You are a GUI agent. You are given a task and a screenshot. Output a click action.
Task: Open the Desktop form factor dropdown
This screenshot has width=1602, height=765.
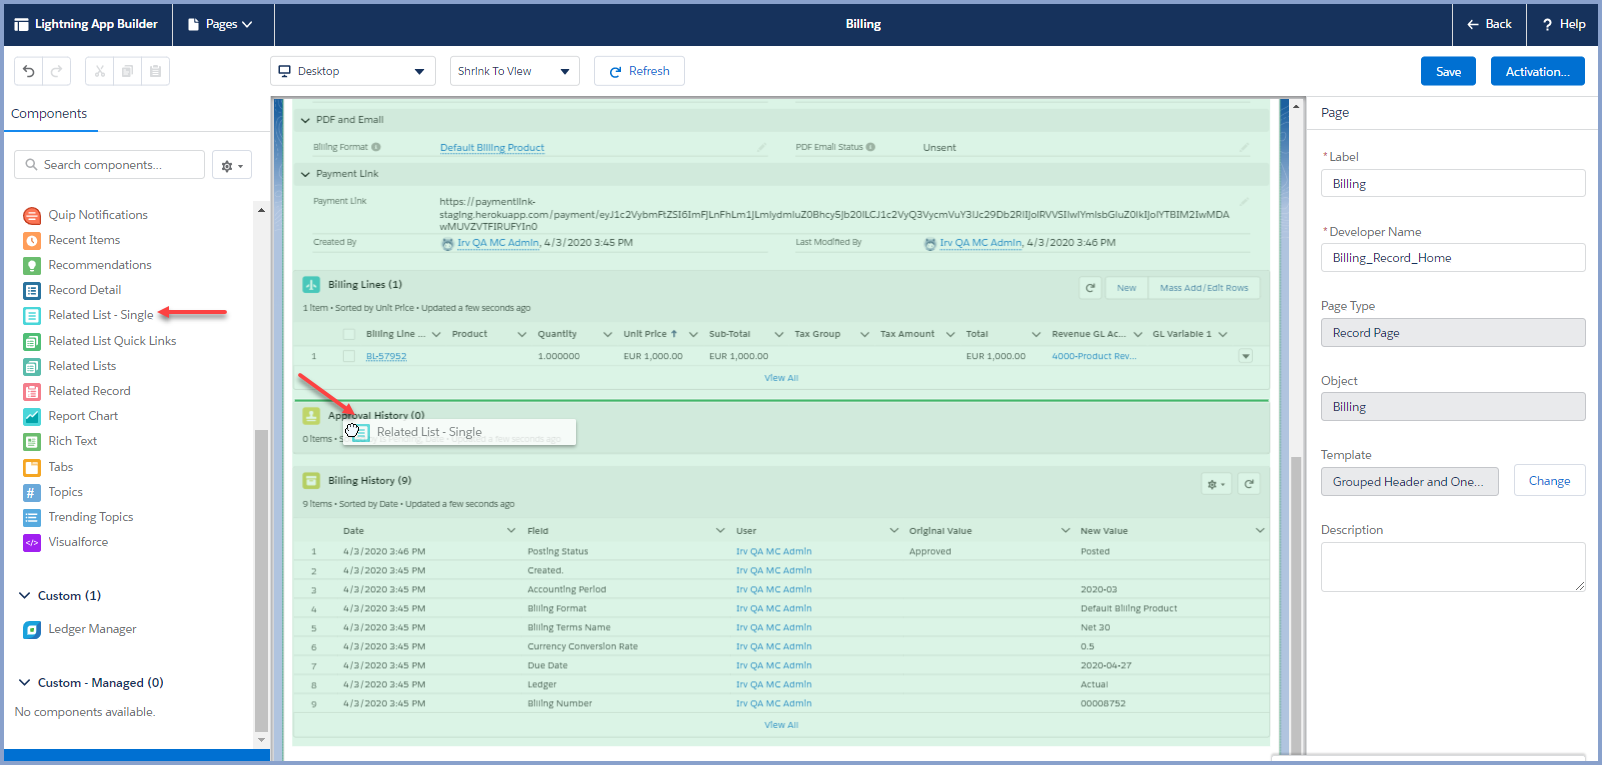pyautogui.click(x=353, y=71)
